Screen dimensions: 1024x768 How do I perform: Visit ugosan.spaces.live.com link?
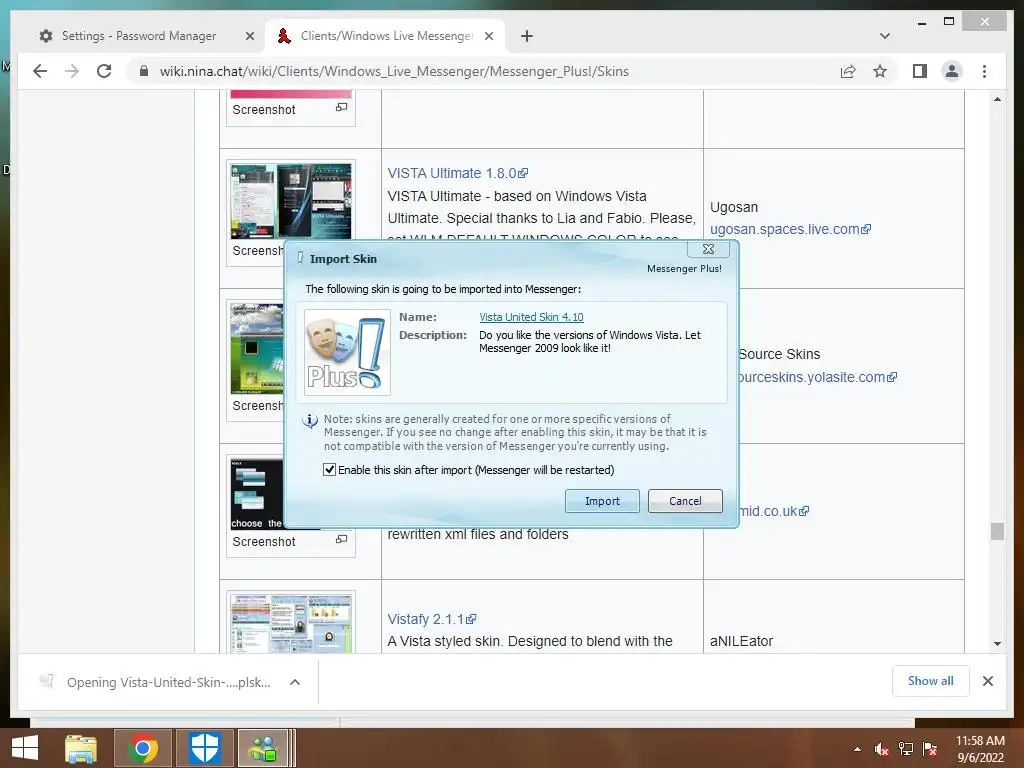point(790,229)
